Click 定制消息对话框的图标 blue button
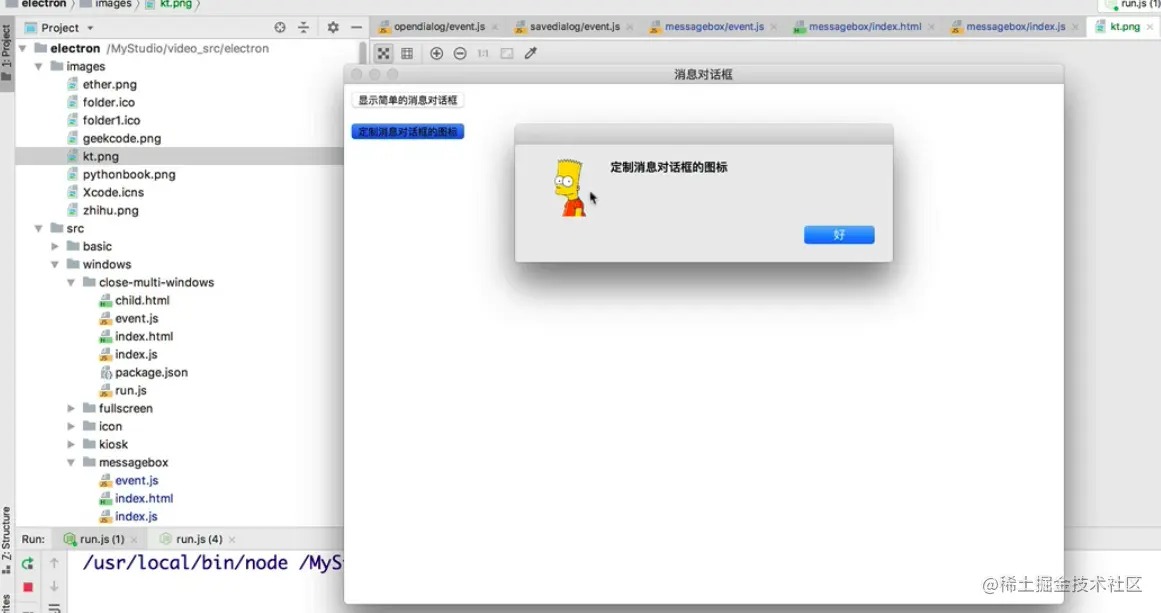The height and width of the screenshot is (613, 1161). click(x=407, y=132)
